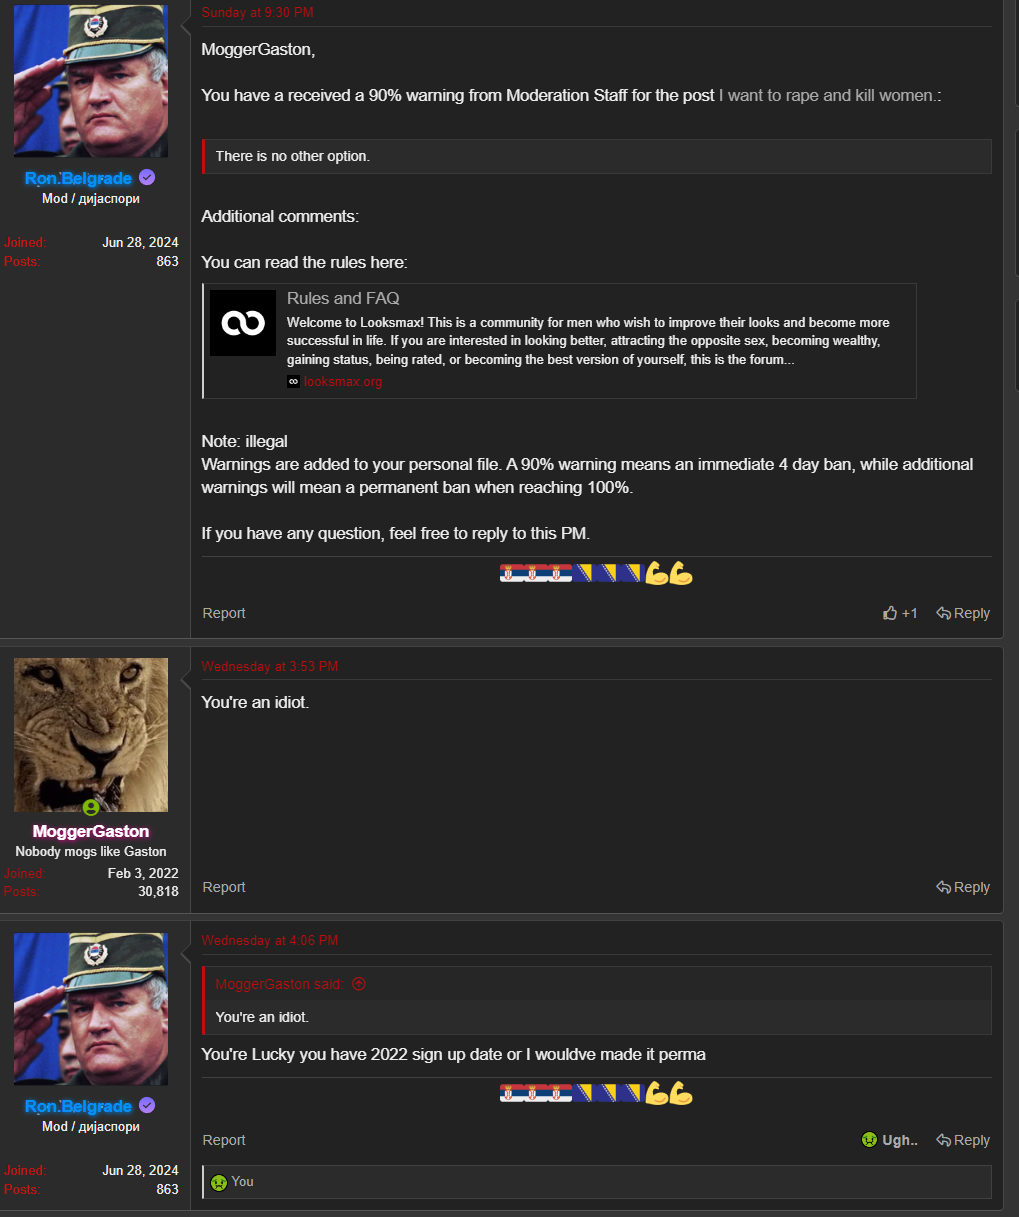The height and width of the screenshot is (1217, 1019).
Task: Open the Rules and FAQ title link
Action: coord(343,298)
